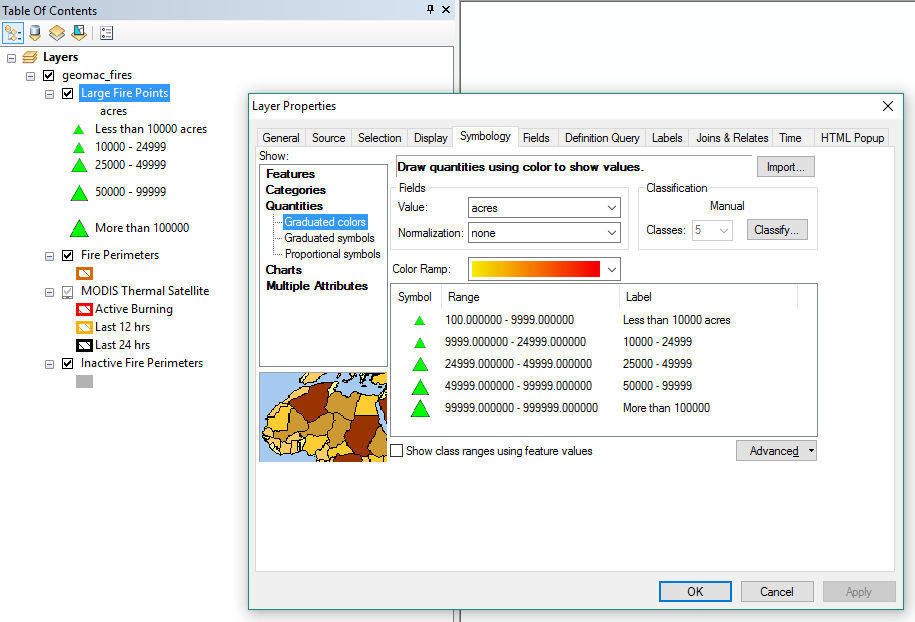Click the yellow-to-red color ramp bar
The height and width of the screenshot is (622, 915).
[x=536, y=269]
